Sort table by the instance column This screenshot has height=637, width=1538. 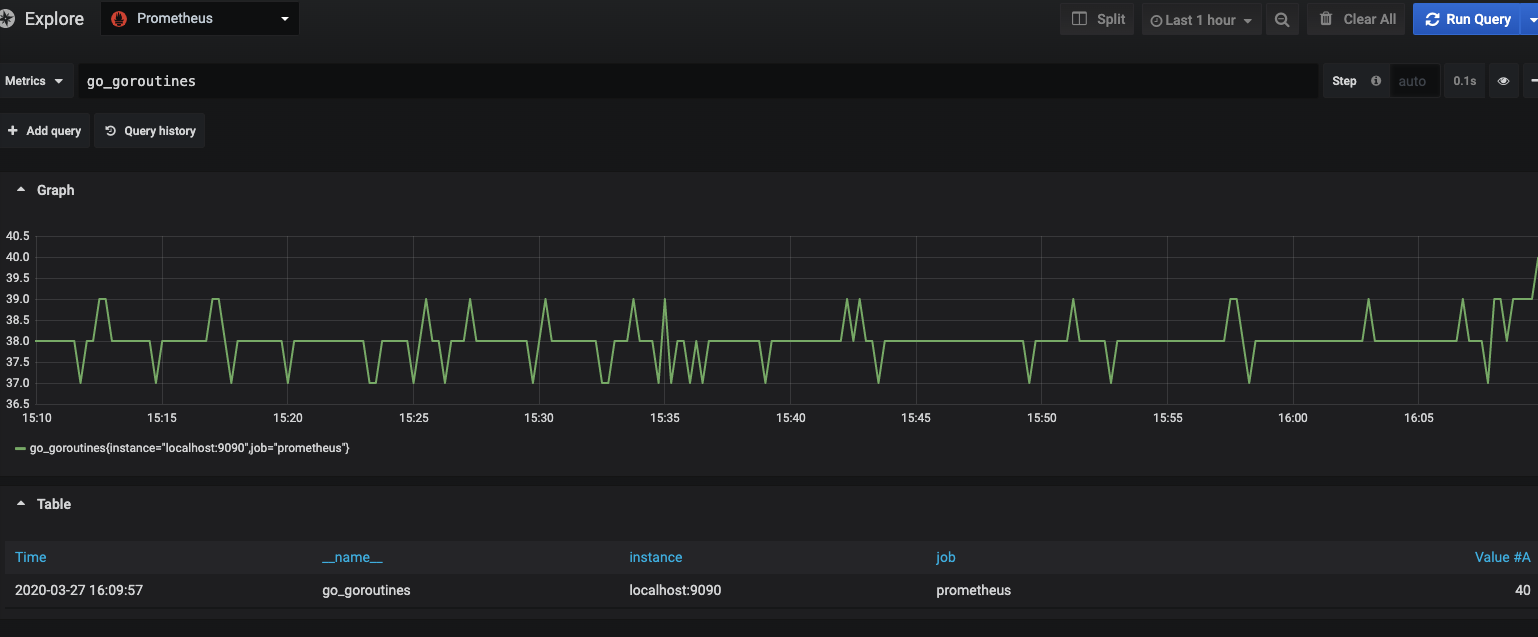(x=656, y=557)
